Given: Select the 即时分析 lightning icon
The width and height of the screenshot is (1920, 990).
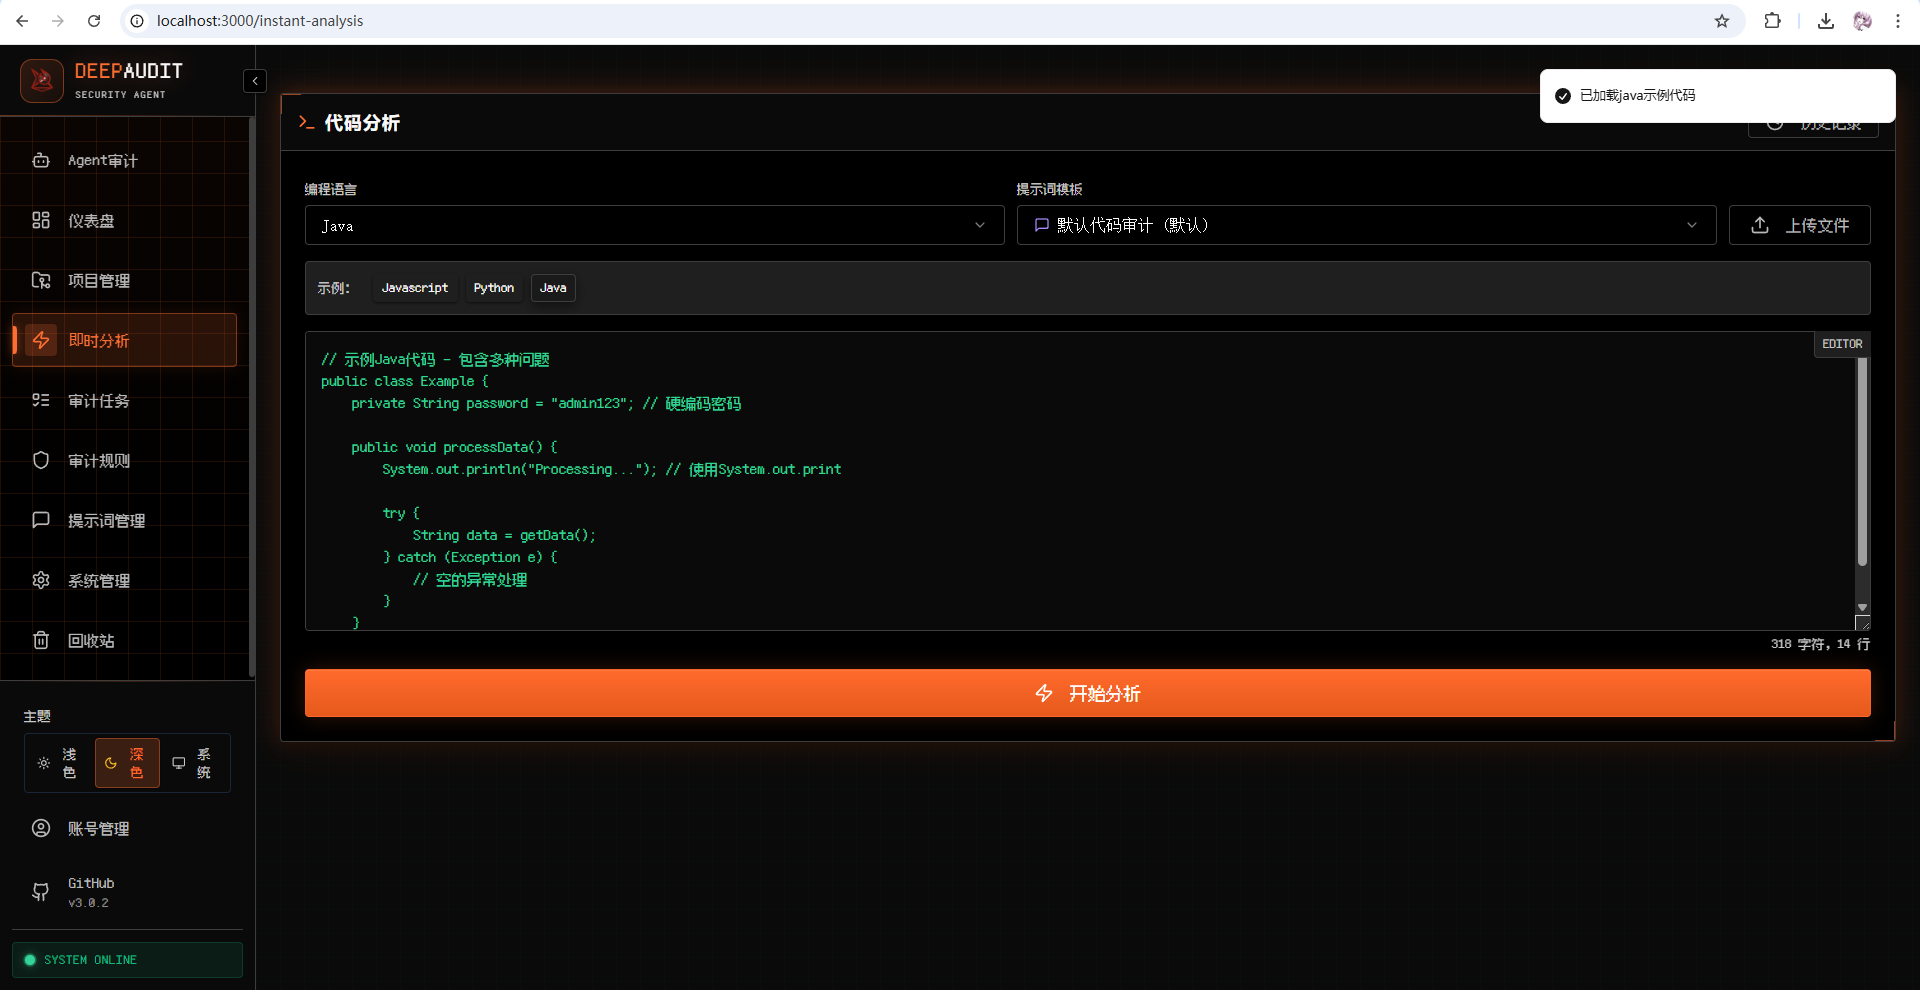Looking at the screenshot, I should click(x=41, y=340).
